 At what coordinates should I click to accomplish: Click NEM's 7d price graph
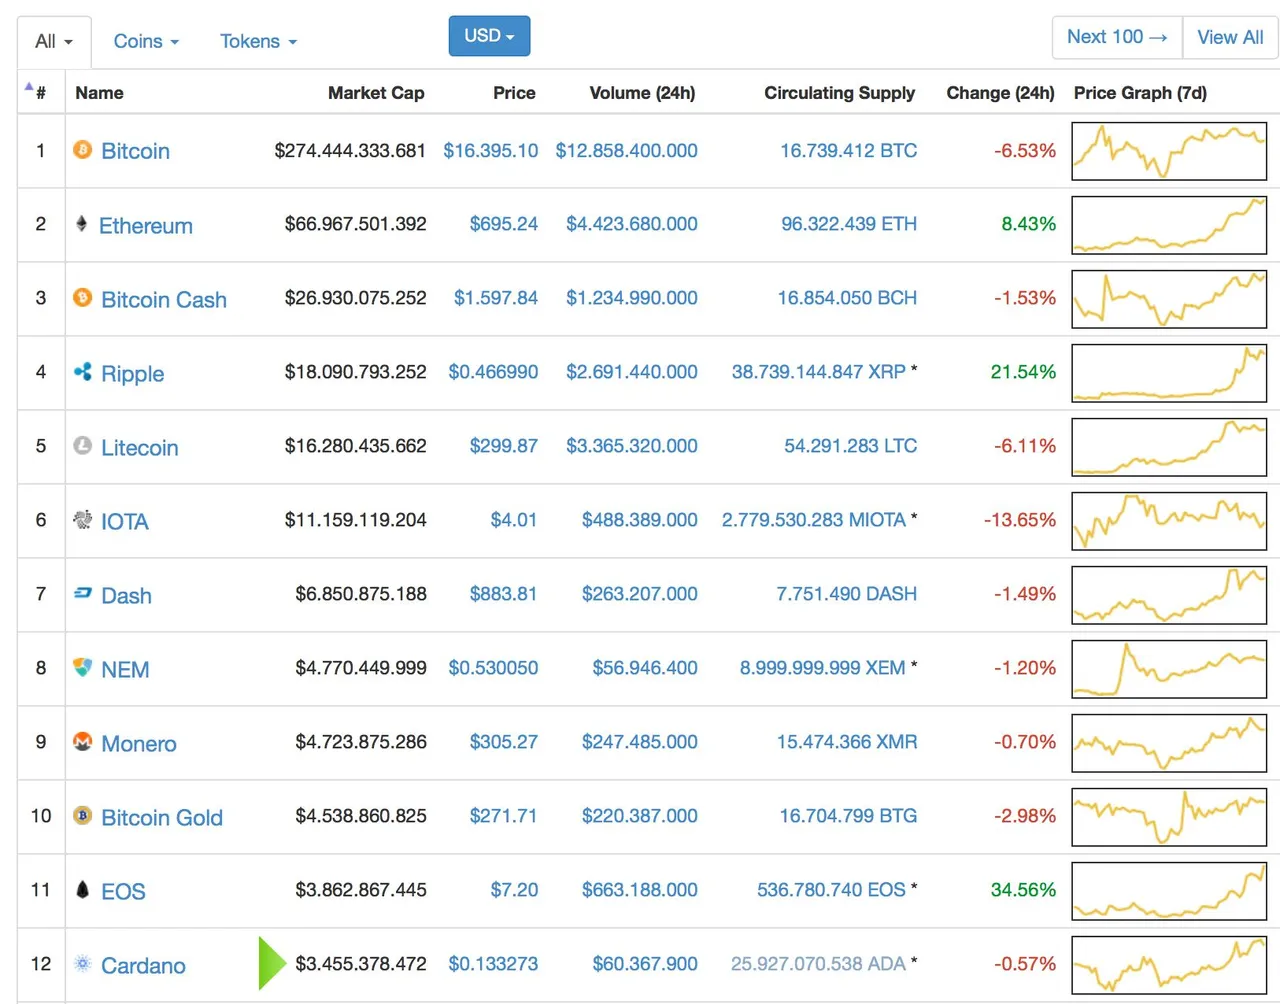pyautogui.click(x=1169, y=669)
